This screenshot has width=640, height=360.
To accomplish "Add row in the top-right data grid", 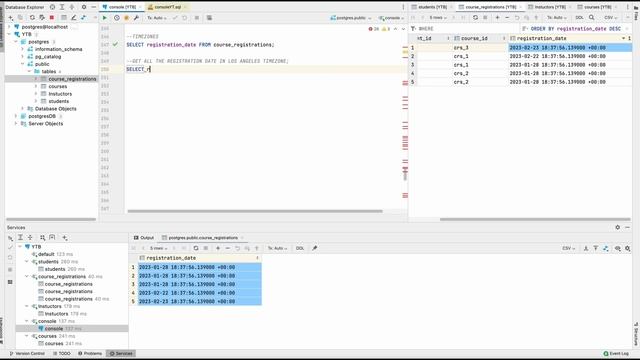I will (x=497, y=18).
